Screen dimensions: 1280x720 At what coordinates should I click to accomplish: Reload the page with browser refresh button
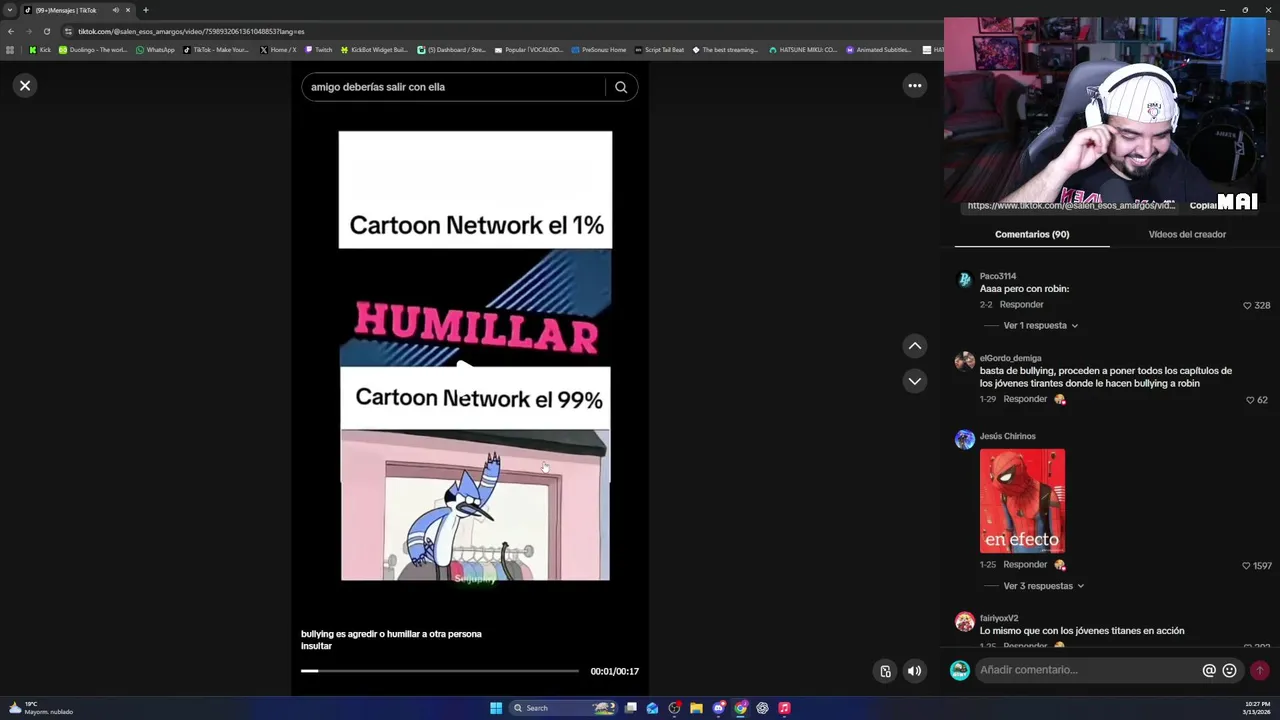46,31
